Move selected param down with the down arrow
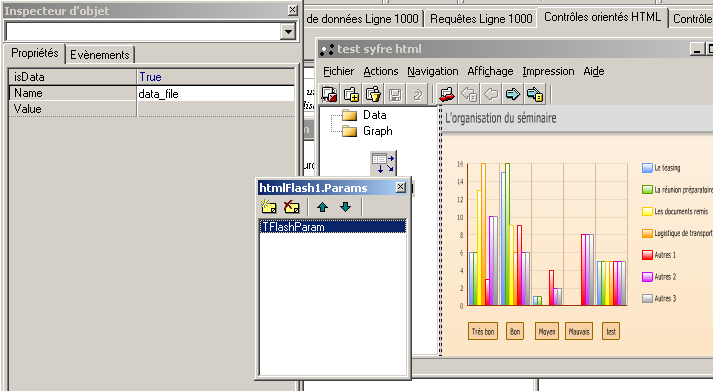Screen dimensions: 713x391 [346, 207]
